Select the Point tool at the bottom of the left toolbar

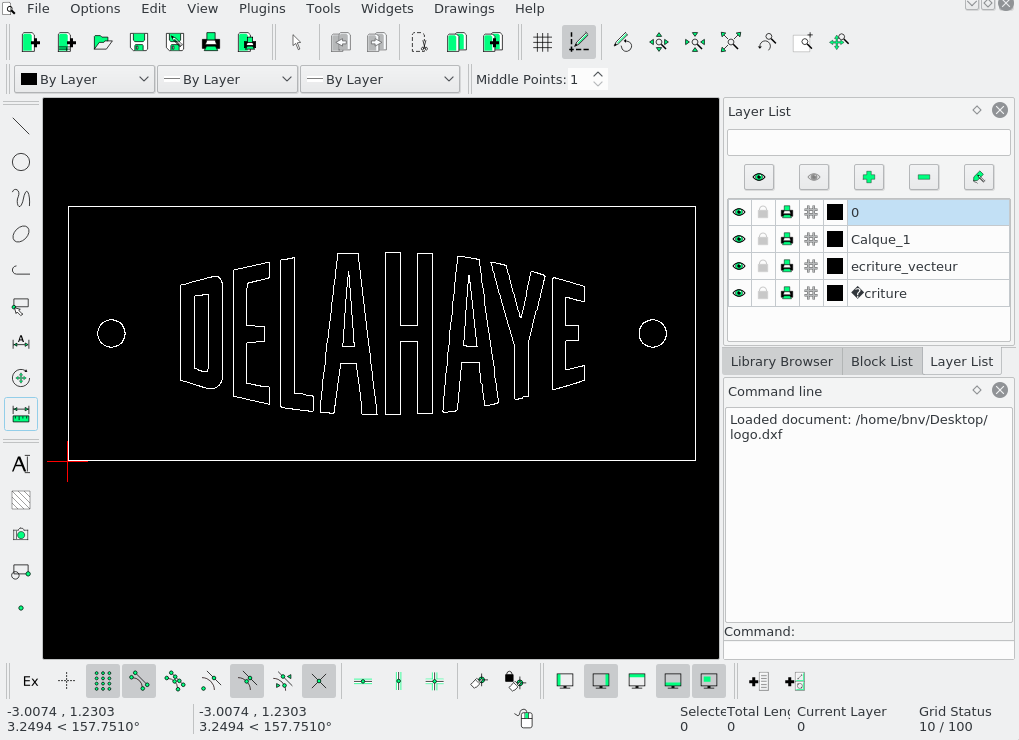point(21,608)
